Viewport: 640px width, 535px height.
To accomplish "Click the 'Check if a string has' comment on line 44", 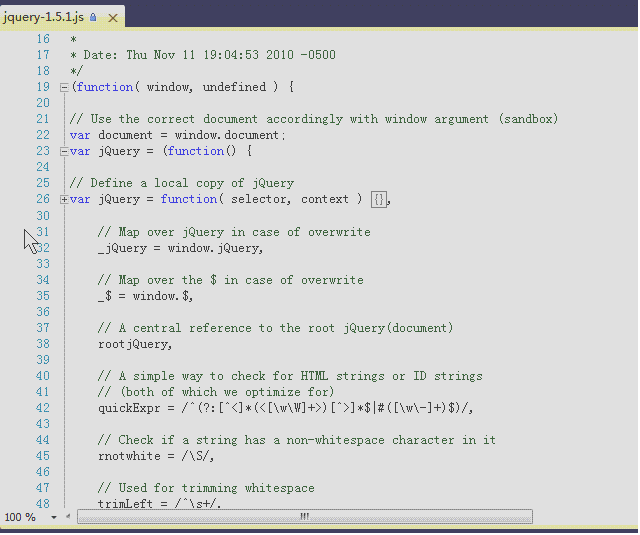I will pos(297,440).
